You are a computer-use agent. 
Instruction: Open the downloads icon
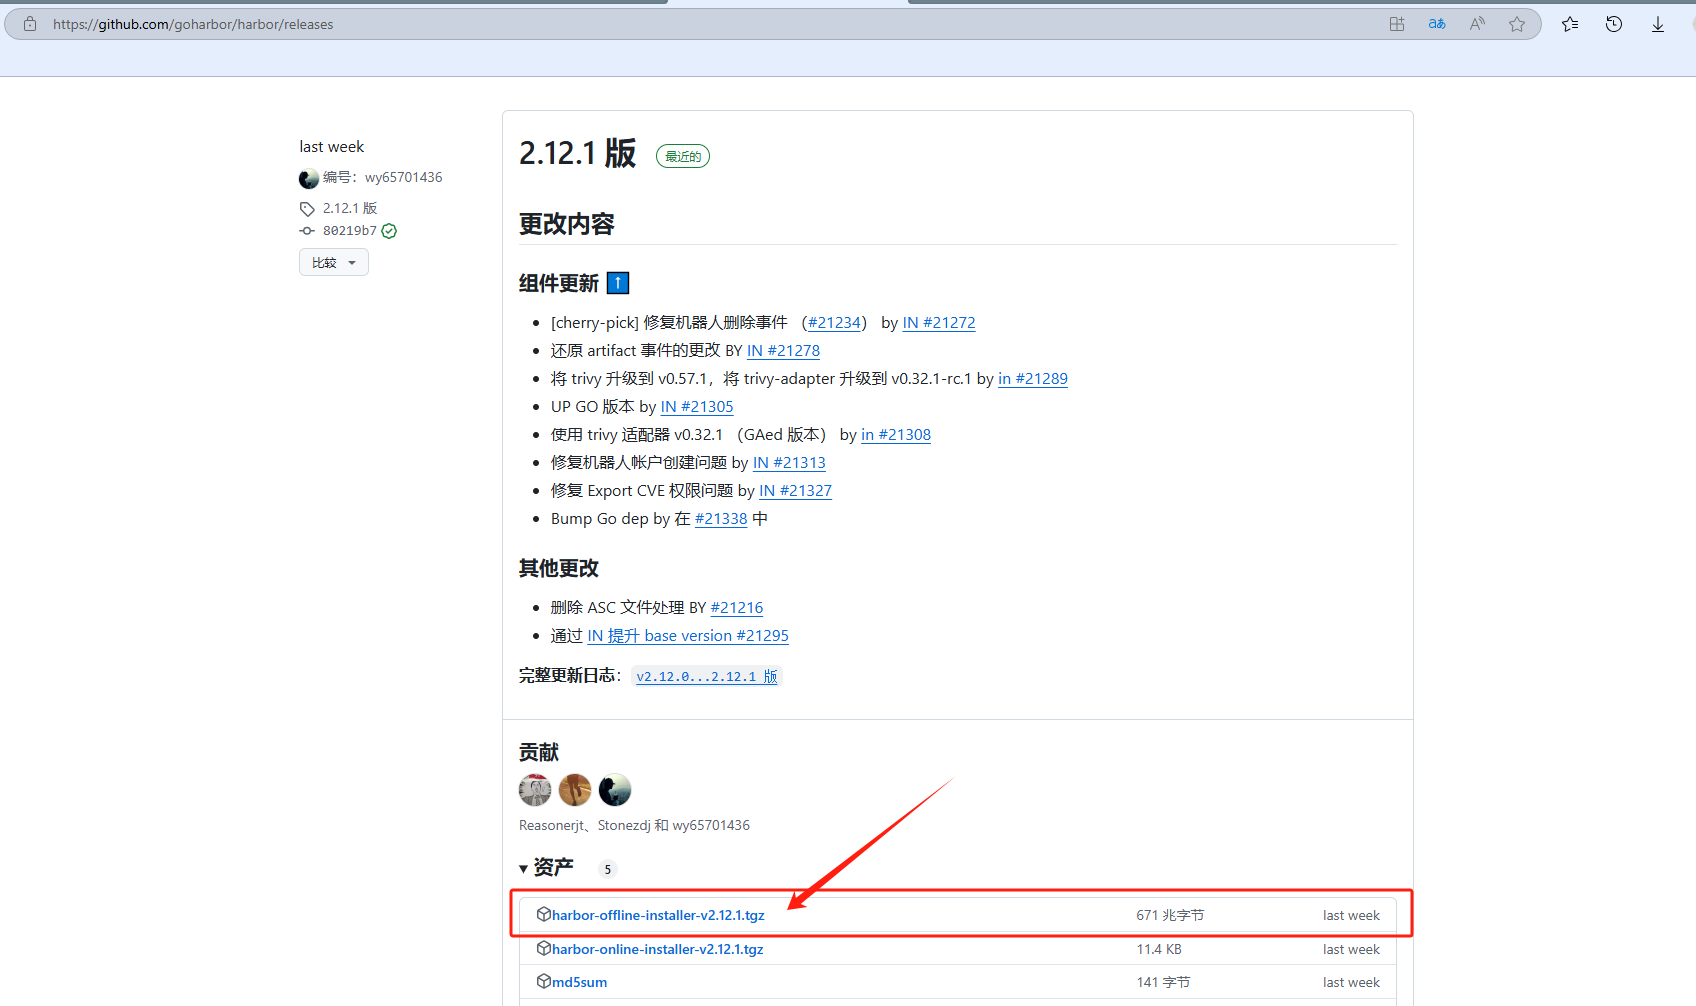(x=1658, y=24)
